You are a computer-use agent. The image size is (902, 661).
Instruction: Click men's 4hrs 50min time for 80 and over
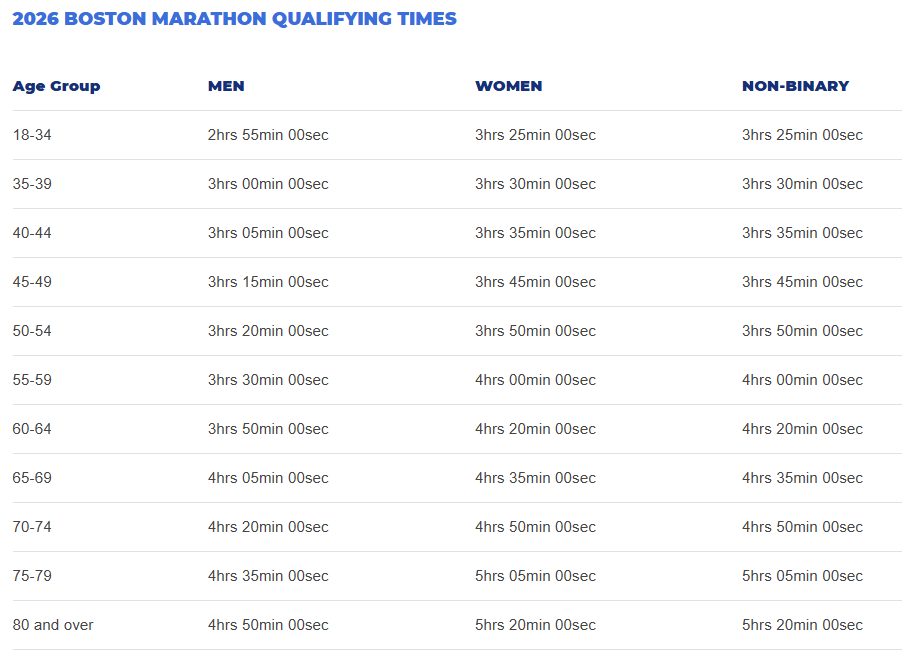click(x=268, y=625)
